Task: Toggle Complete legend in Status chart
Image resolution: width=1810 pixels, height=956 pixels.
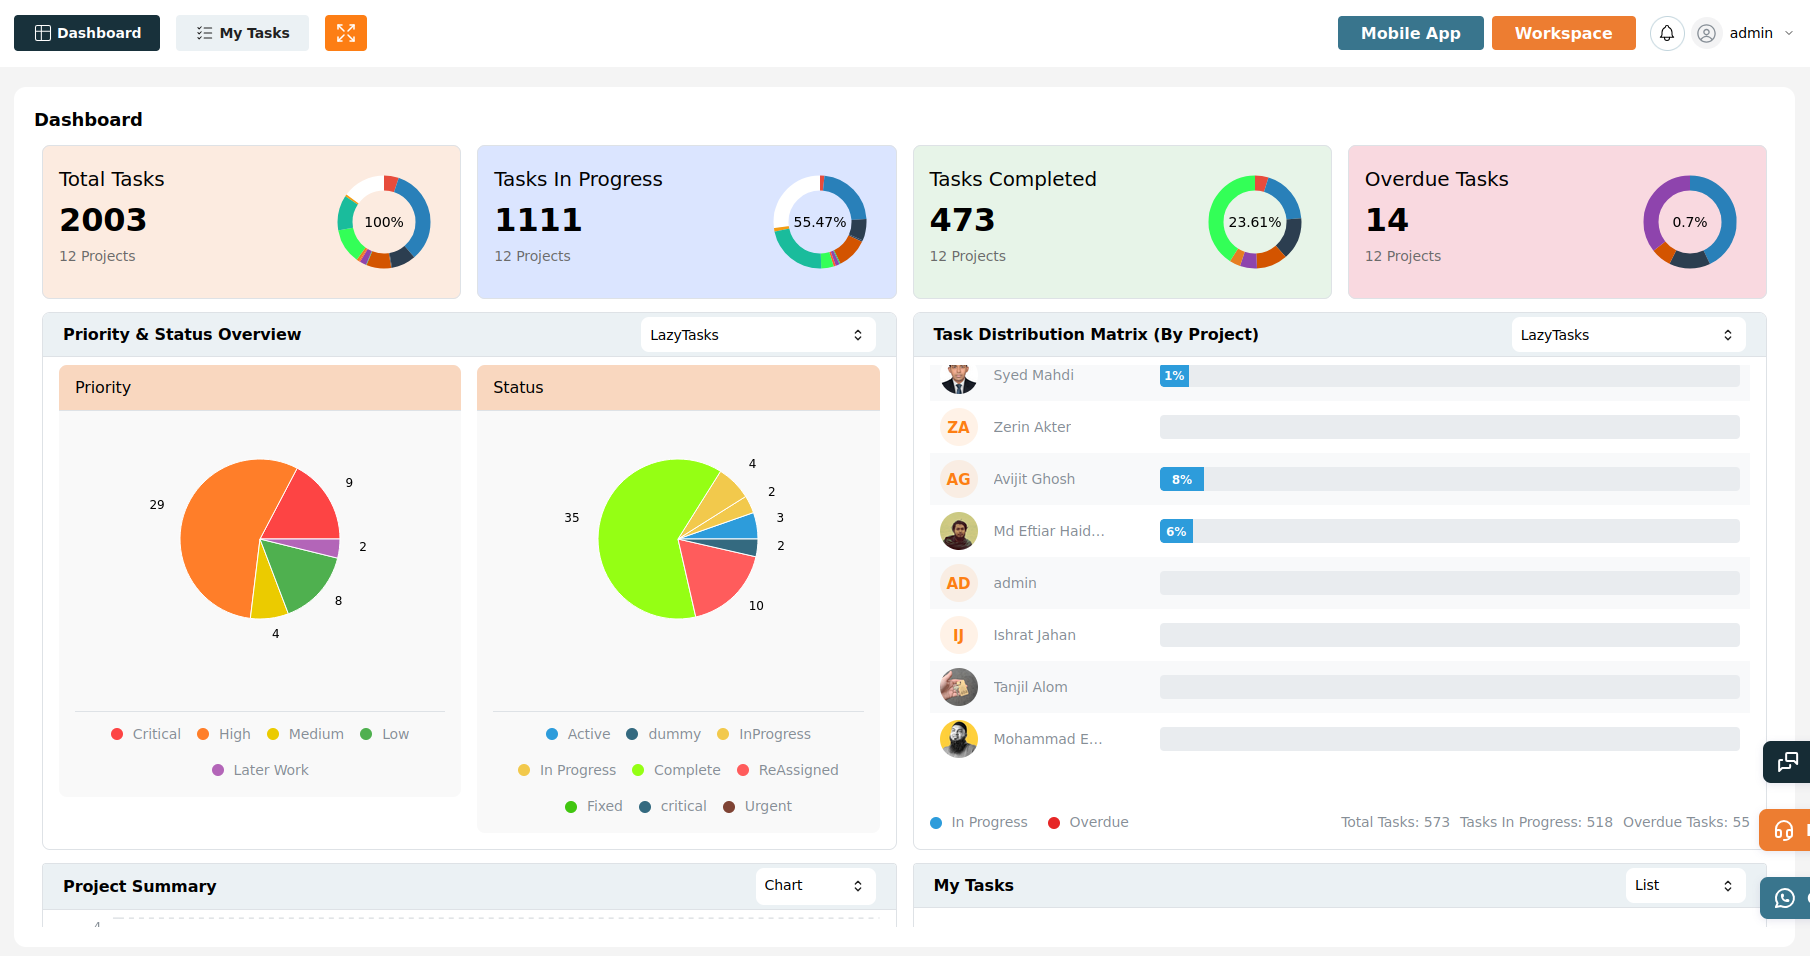Action: (x=676, y=770)
